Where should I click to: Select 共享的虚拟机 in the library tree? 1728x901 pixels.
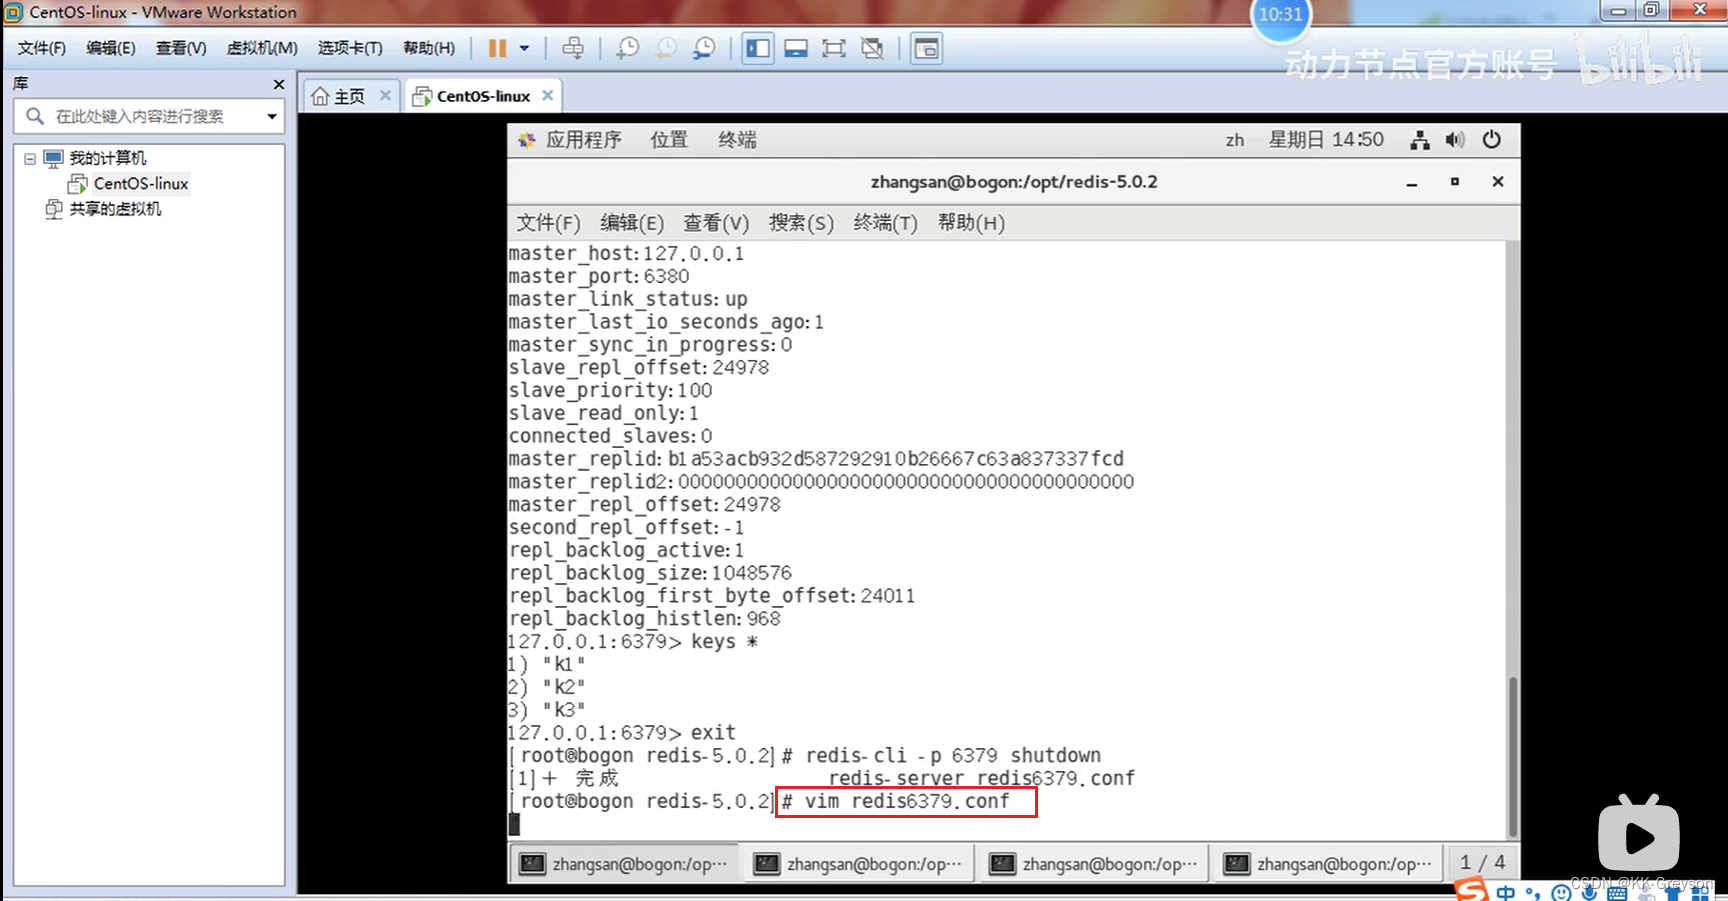pyautogui.click(x=115, y=209)
